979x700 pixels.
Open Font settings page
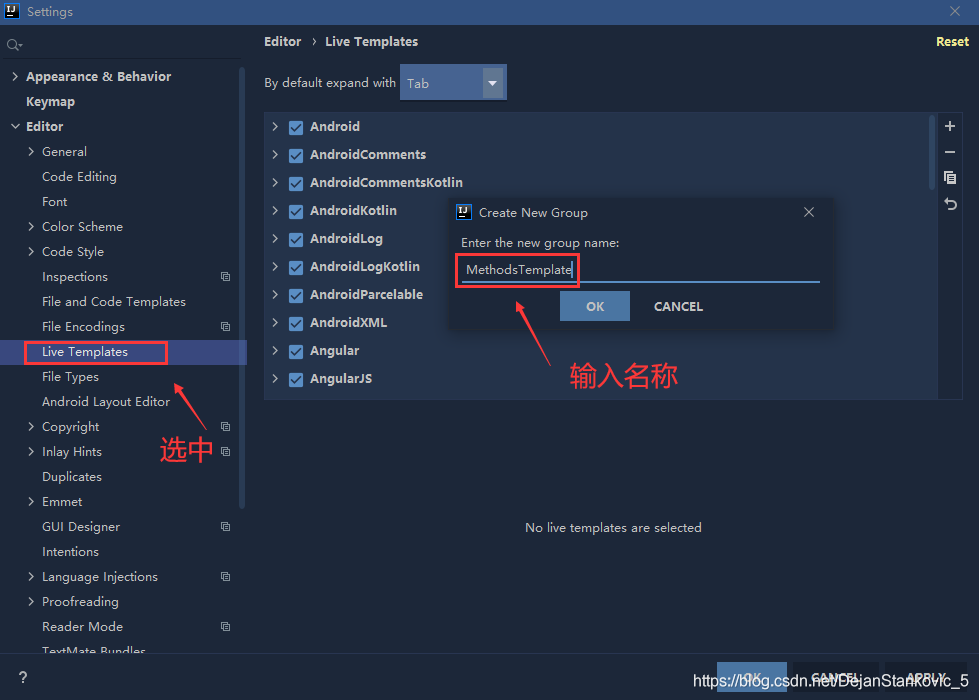[54, 202]
